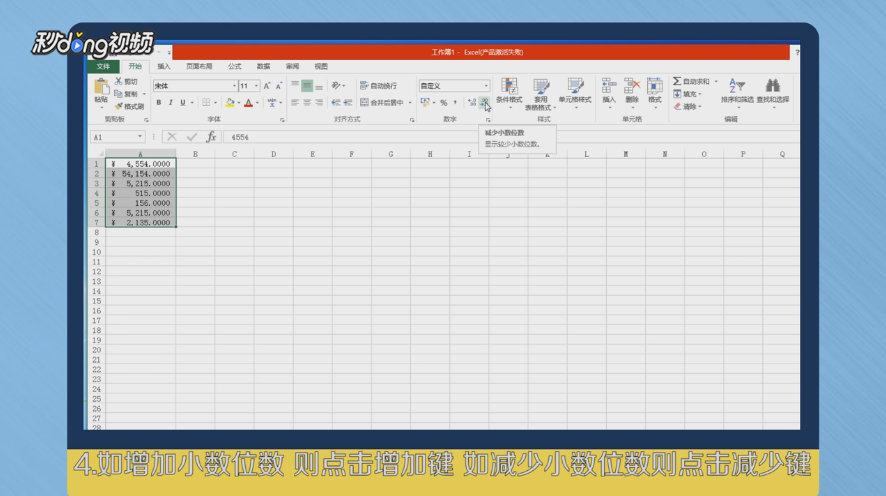Click the Decrease Decimal (减少小数位数) button
Viewport: 886px width, 496px height.
[484, 103]
